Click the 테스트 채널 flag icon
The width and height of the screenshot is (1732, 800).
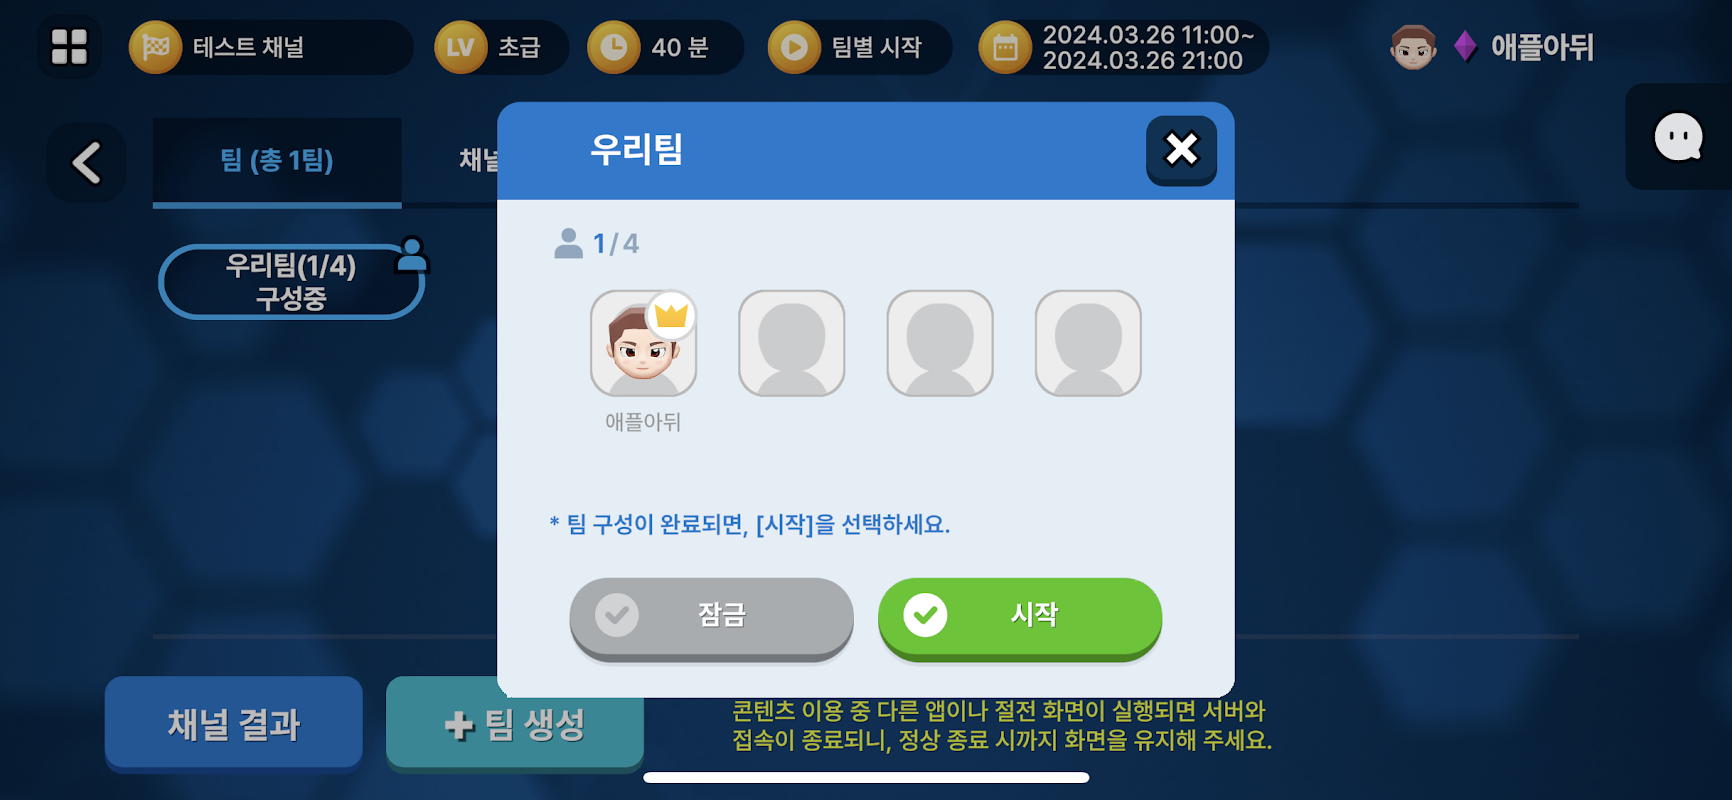[155, 47]
